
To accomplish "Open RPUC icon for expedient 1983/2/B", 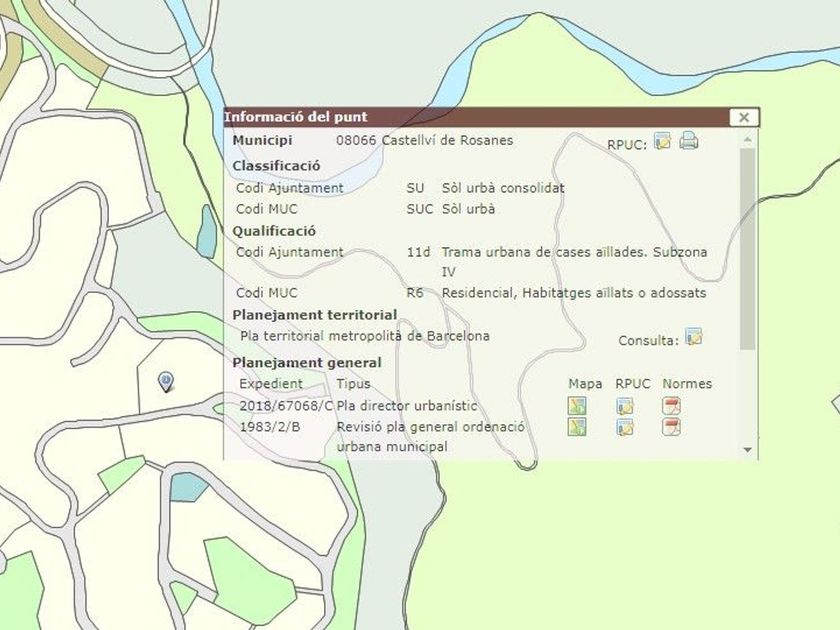I will click(625, 427).
